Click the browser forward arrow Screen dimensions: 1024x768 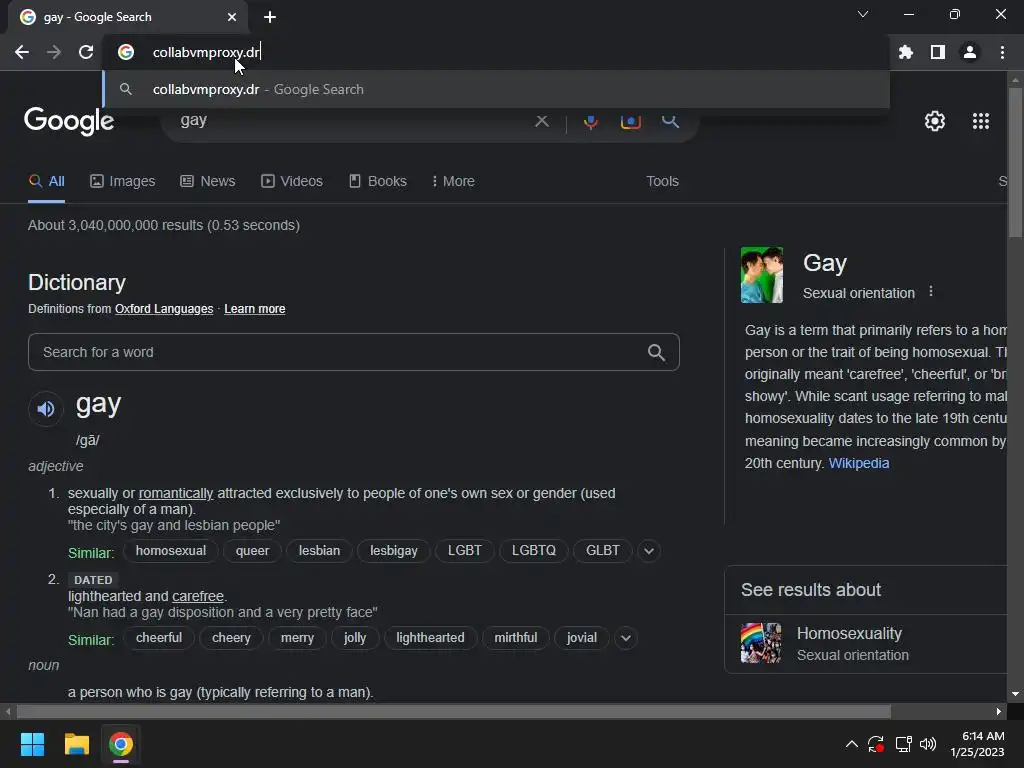[x=54, y=52]
